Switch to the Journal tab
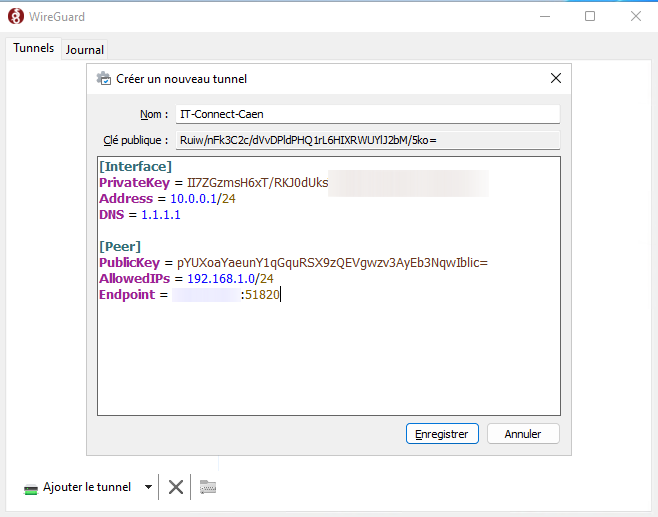The image size is (658, 517). pos(85,50)
